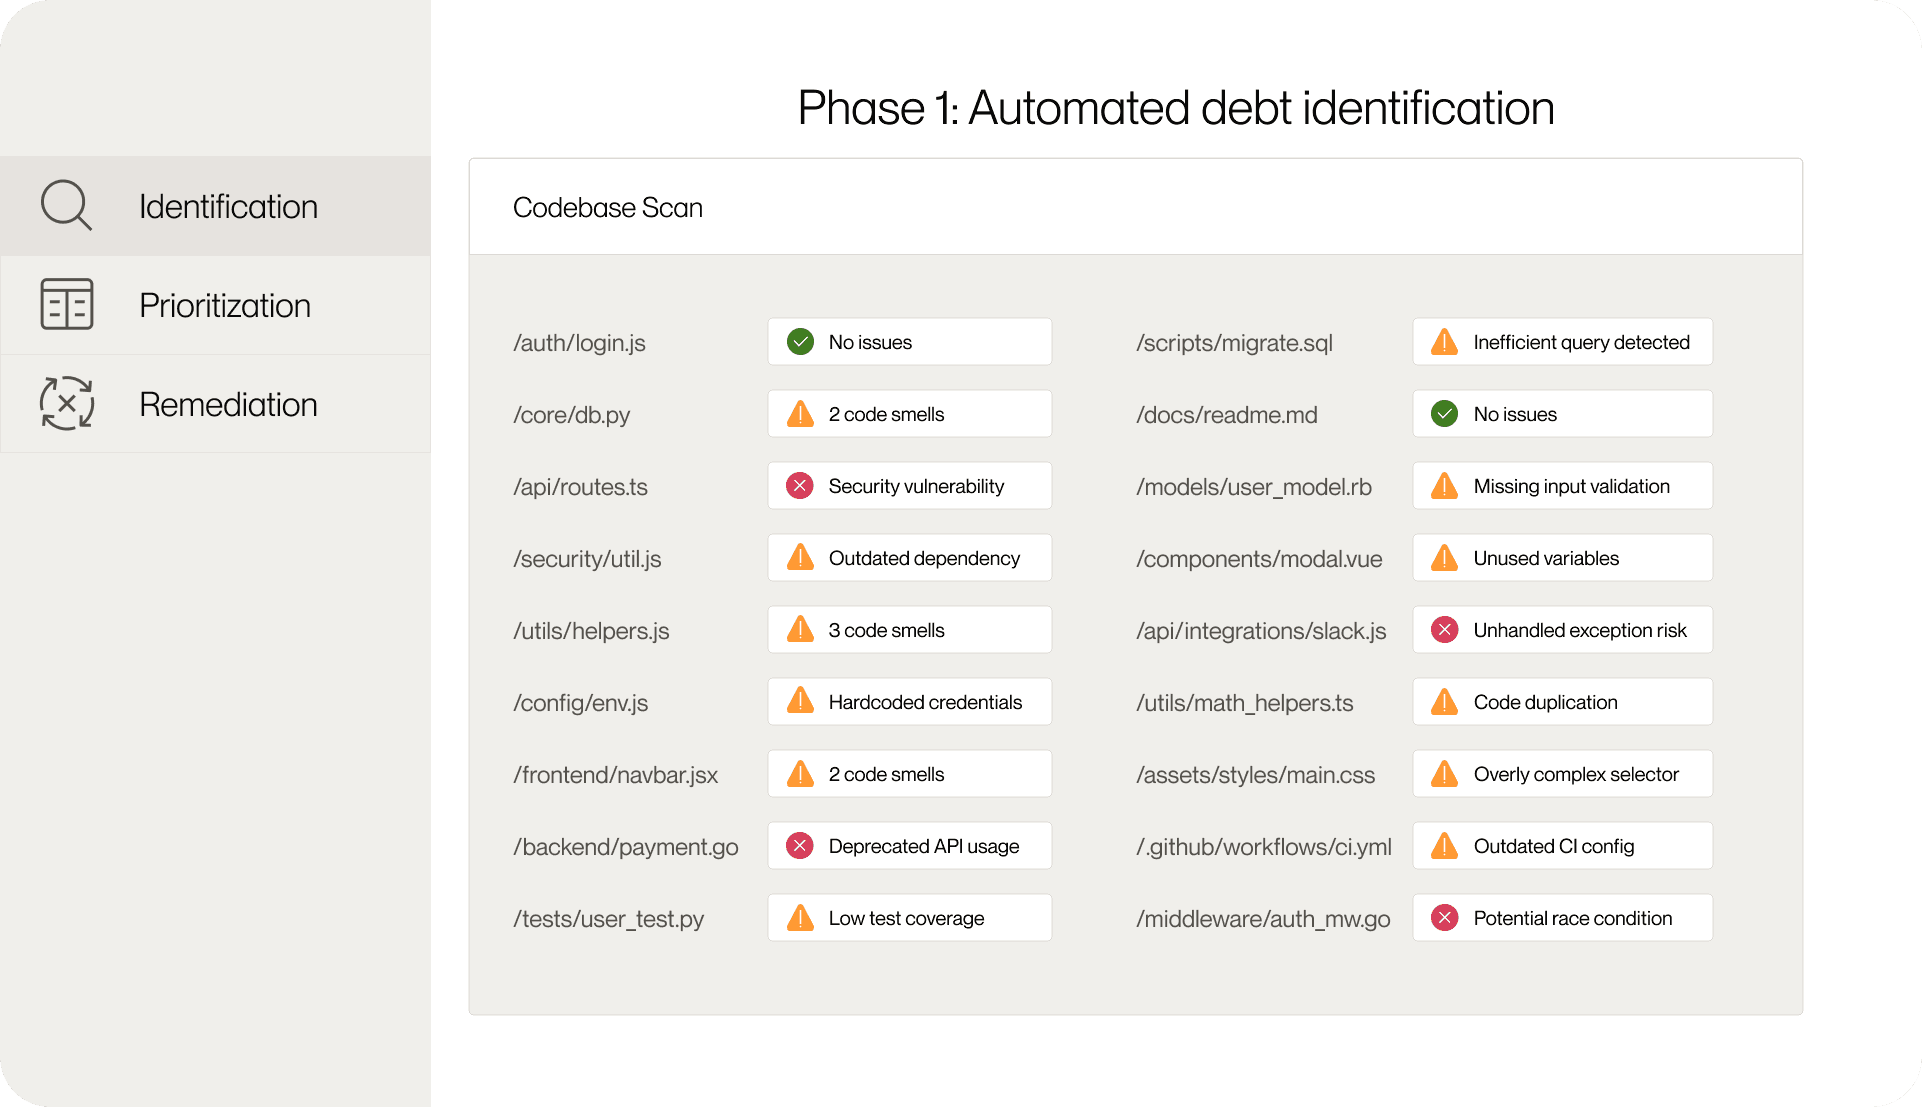1922x1107 pixels.
Task: Click the Prioritization table icon
Action: coord(67,304)
